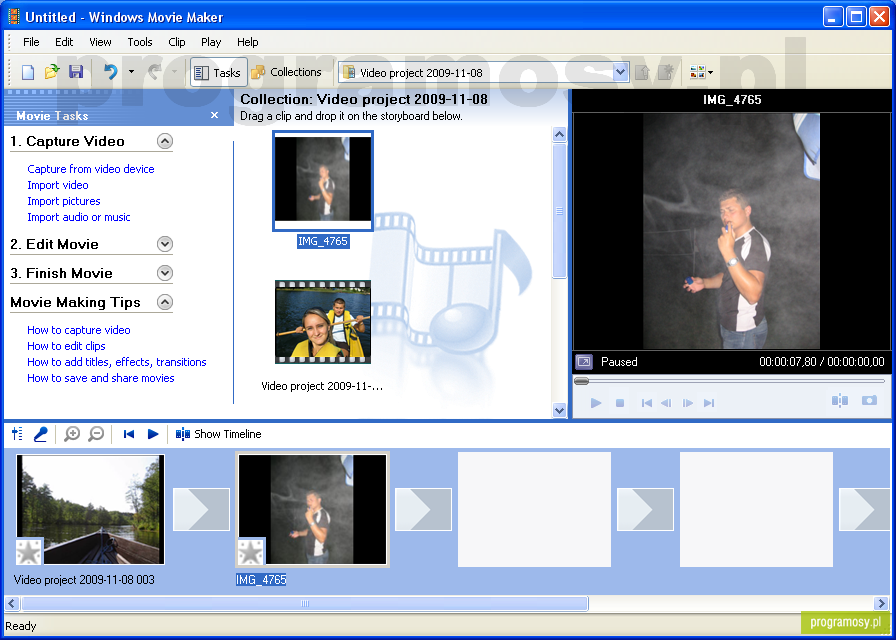Open undo history dropdown arrow
Screen dimensions: 896x640
[x=131, y=72]
